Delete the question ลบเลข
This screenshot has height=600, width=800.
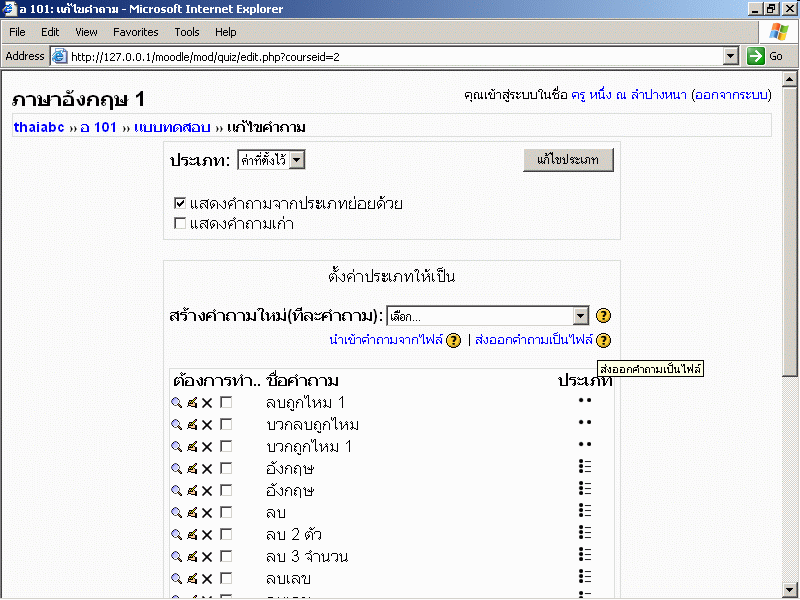207,578
